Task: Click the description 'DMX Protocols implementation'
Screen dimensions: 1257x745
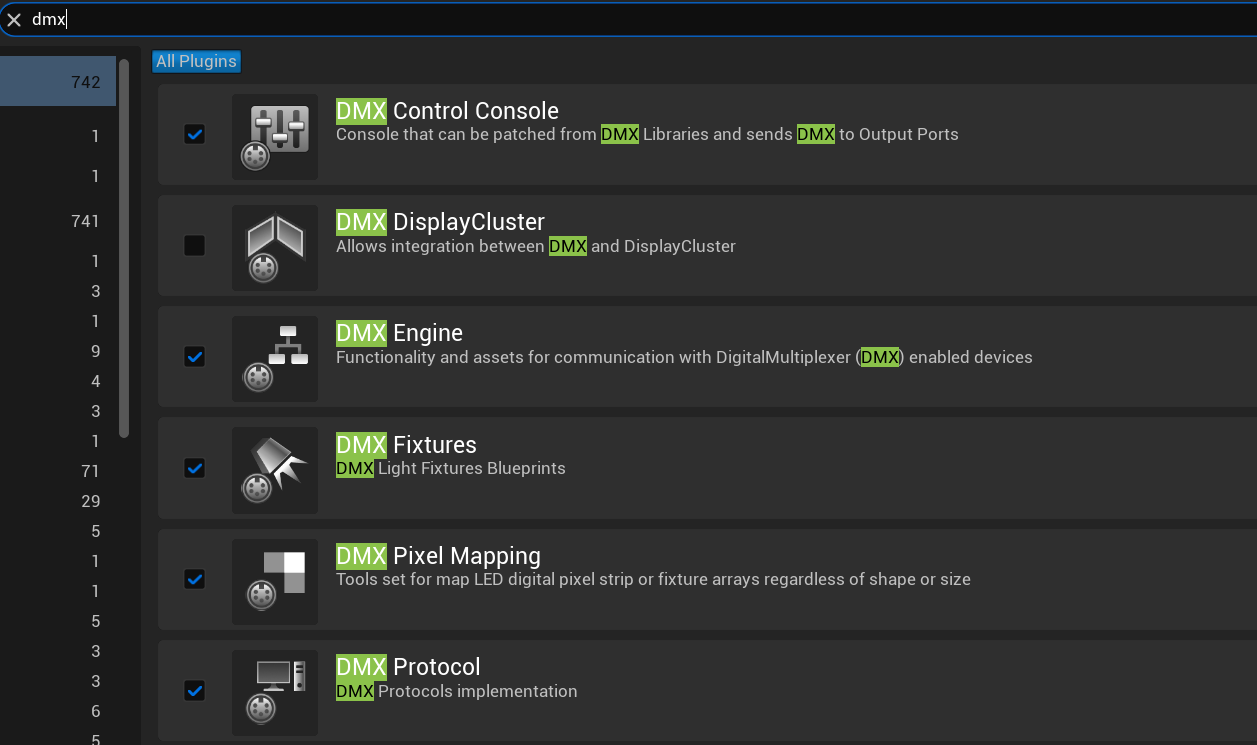Action: [457, 691]
